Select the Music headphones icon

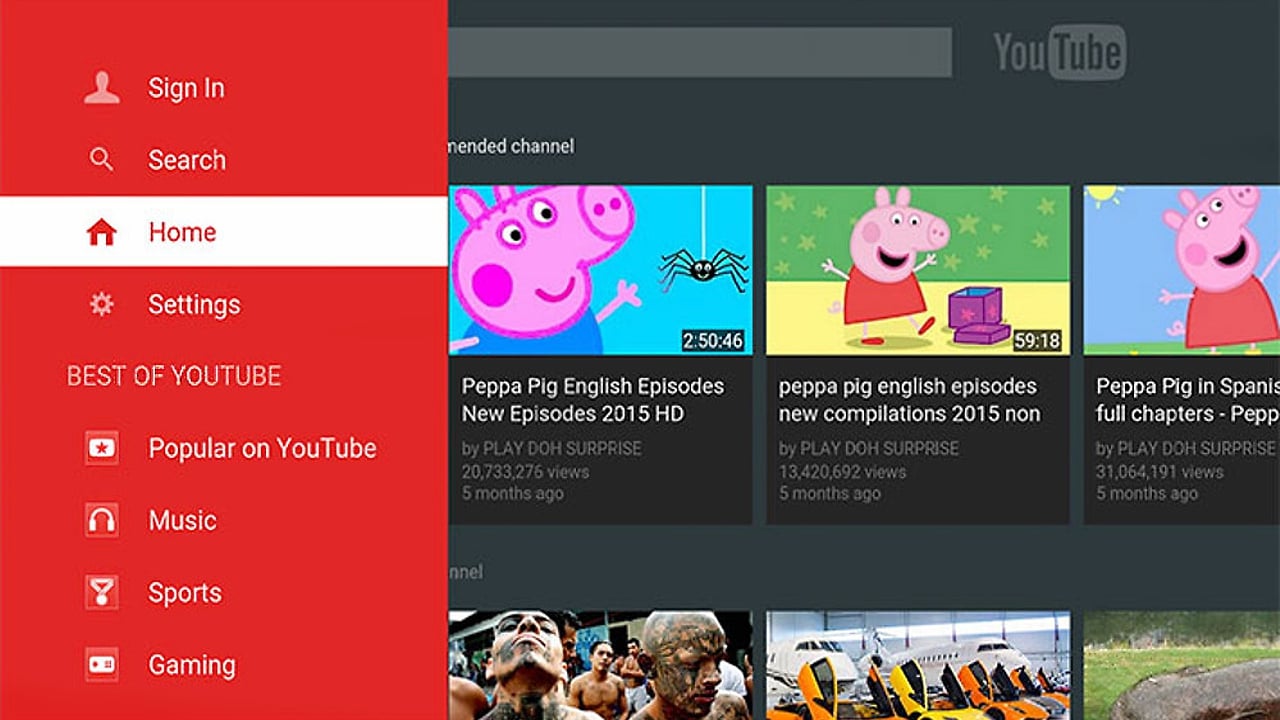(100, 520)
